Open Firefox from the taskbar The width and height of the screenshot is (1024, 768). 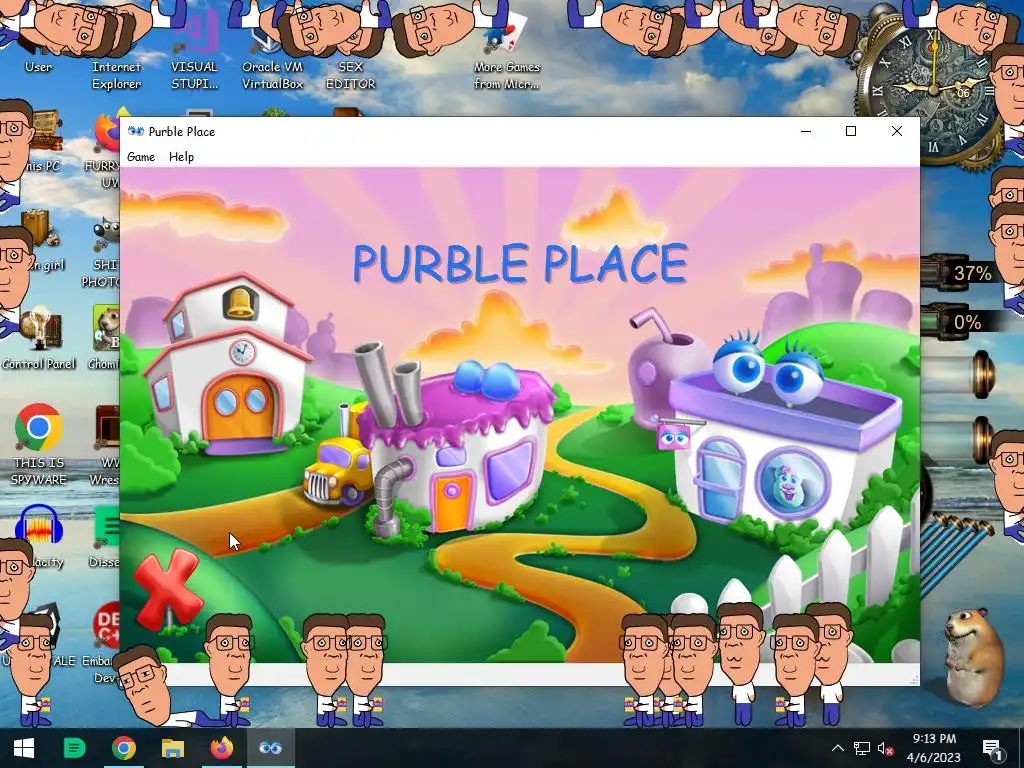pyautogui.click(x=221, y=748)
